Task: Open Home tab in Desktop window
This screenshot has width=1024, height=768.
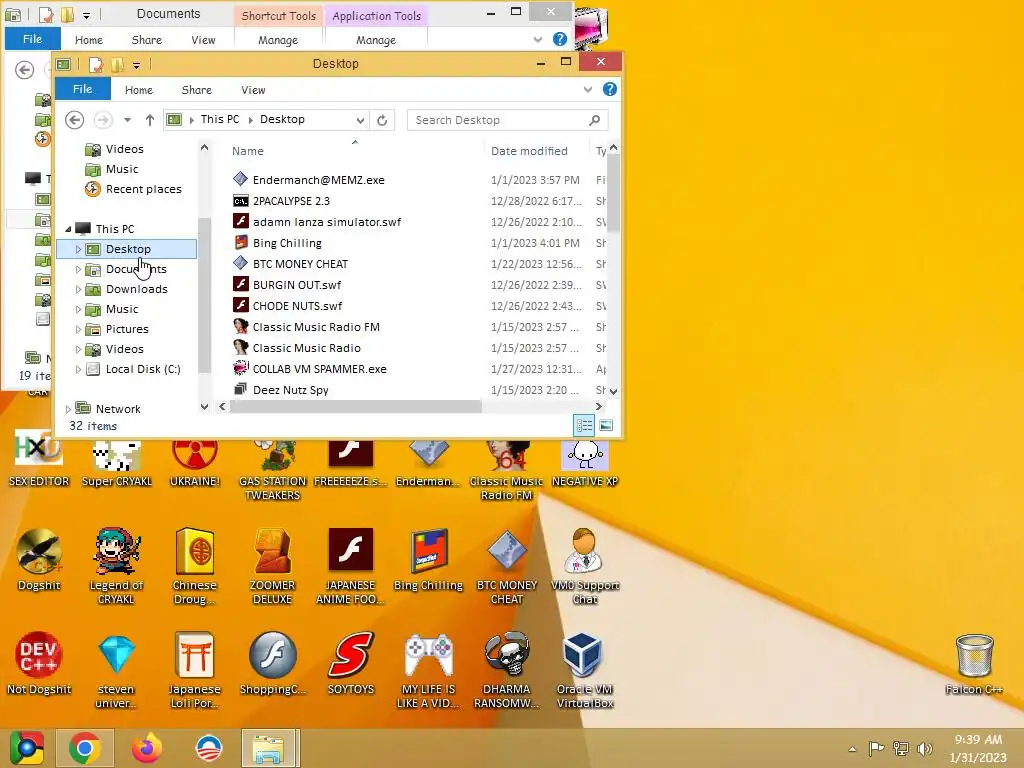Action: [x=138, y=90]
